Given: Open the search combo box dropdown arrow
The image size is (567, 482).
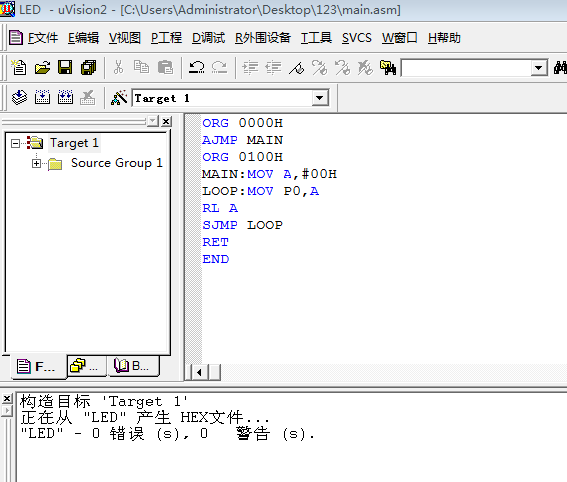Looking at the screenshot, I should tap(538, 68).
